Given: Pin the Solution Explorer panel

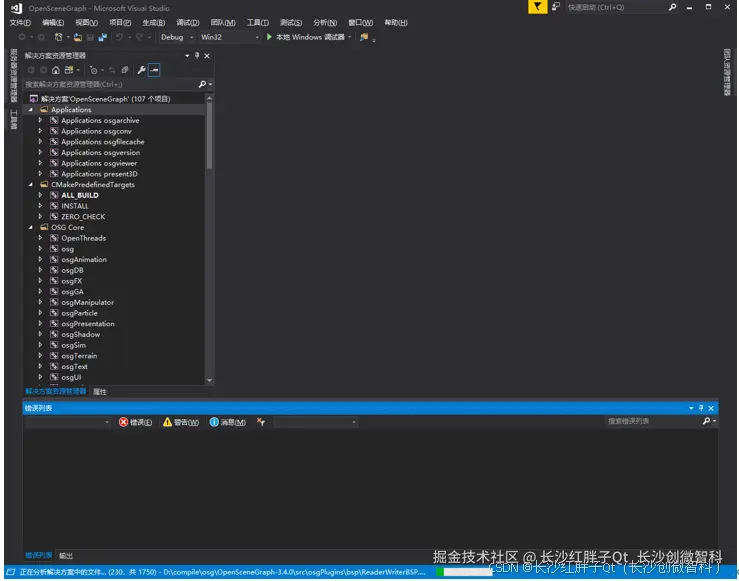Looking at the screenshot, I should tap(197, 55).
